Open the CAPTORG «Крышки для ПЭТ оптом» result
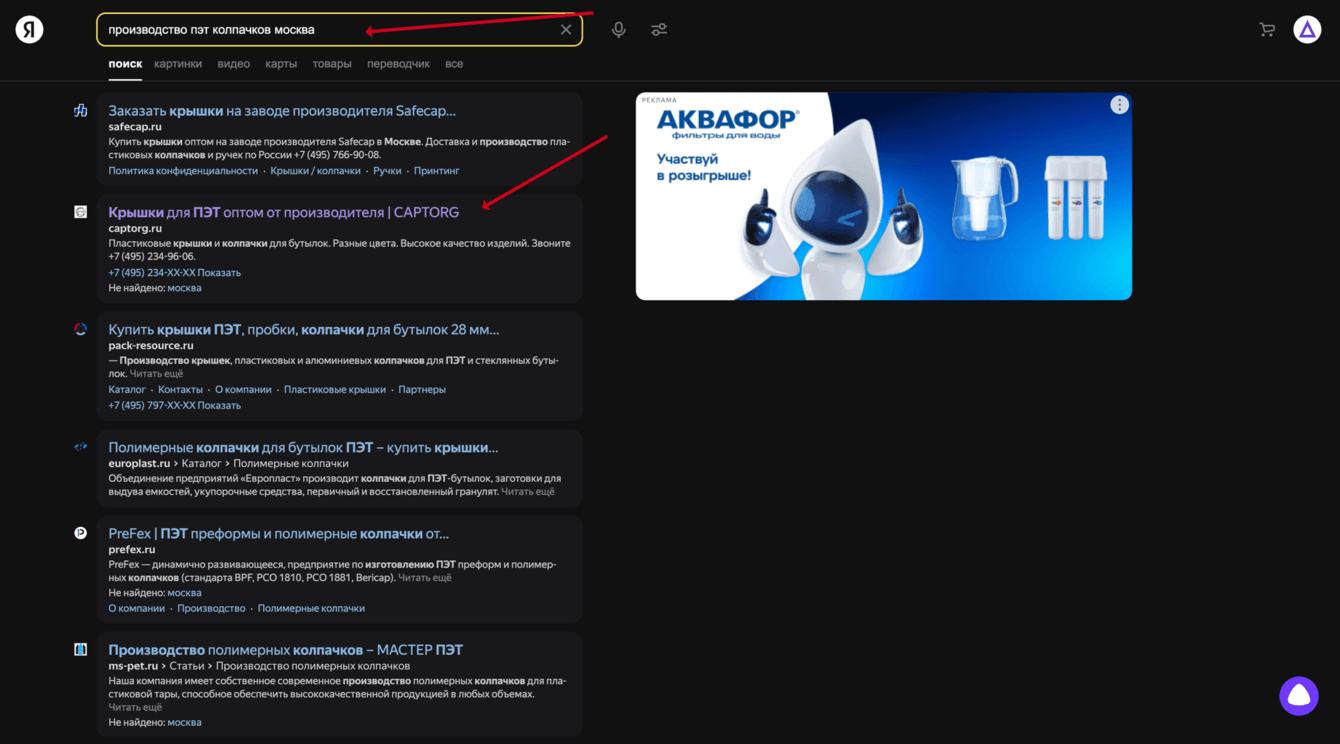The height and width of the screenshot is (744, 1340). pyautogui.click(x=284, y=212)
